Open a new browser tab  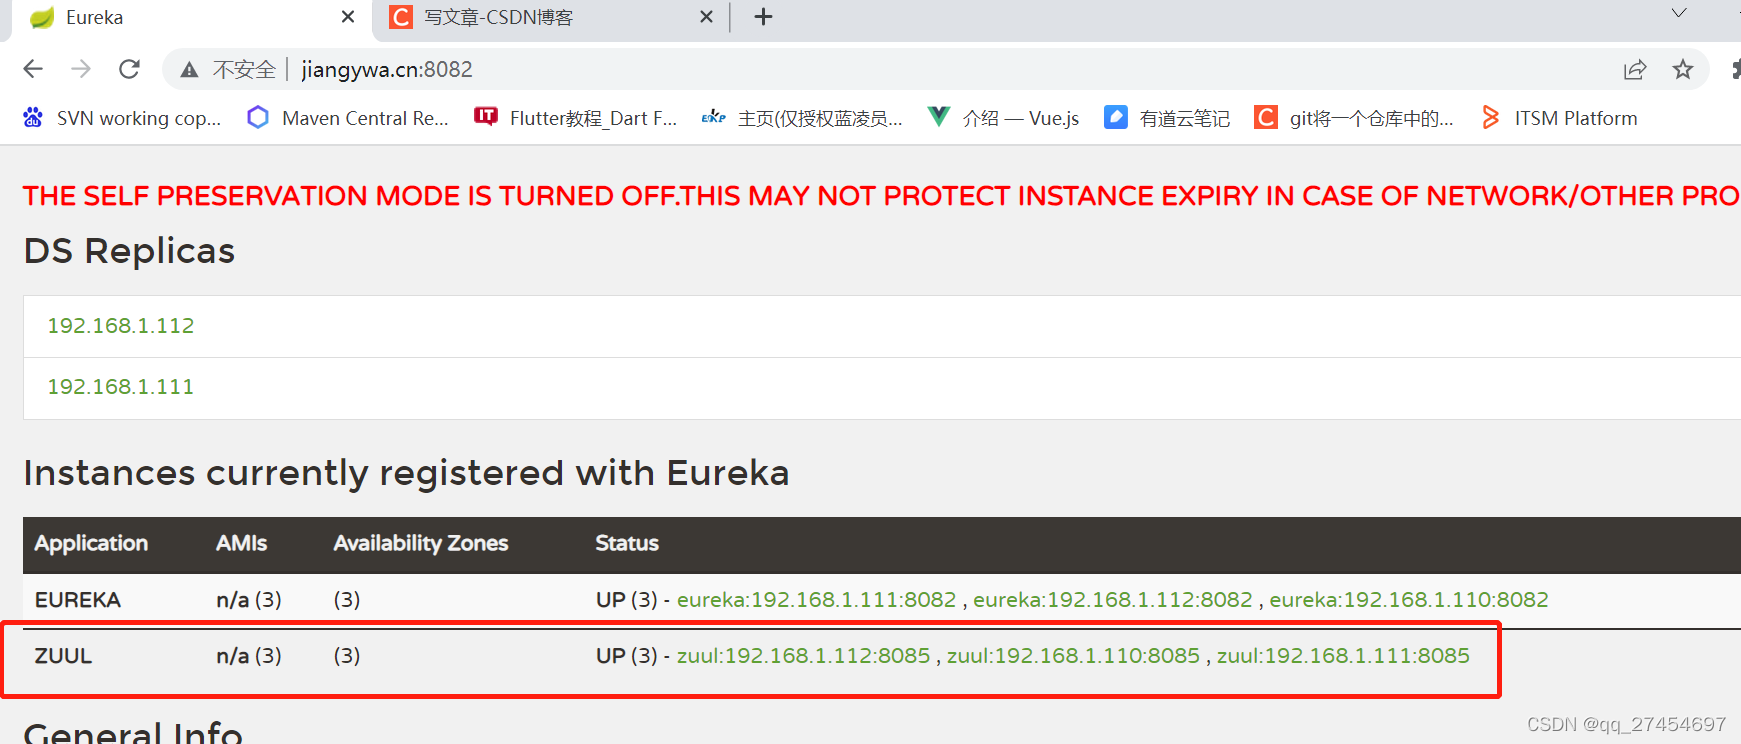pos(763,17)
